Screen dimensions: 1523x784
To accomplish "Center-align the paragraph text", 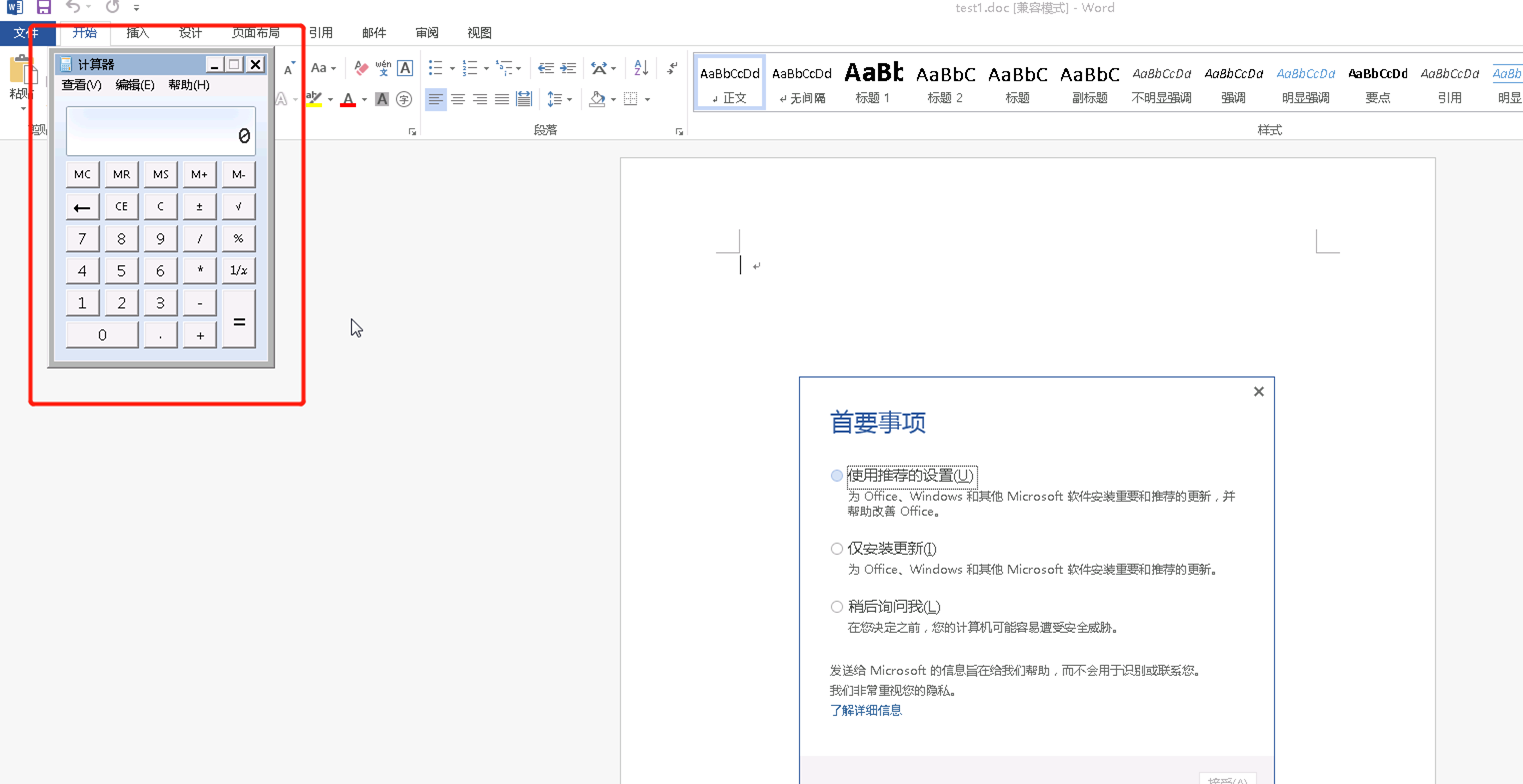I will click(458, 99).
